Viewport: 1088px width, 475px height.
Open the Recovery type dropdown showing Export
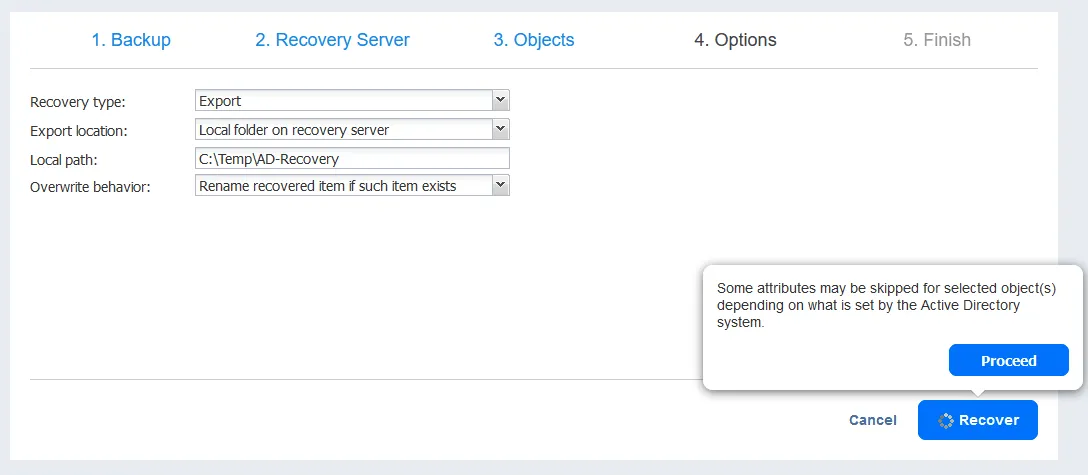tap(344, 101)
